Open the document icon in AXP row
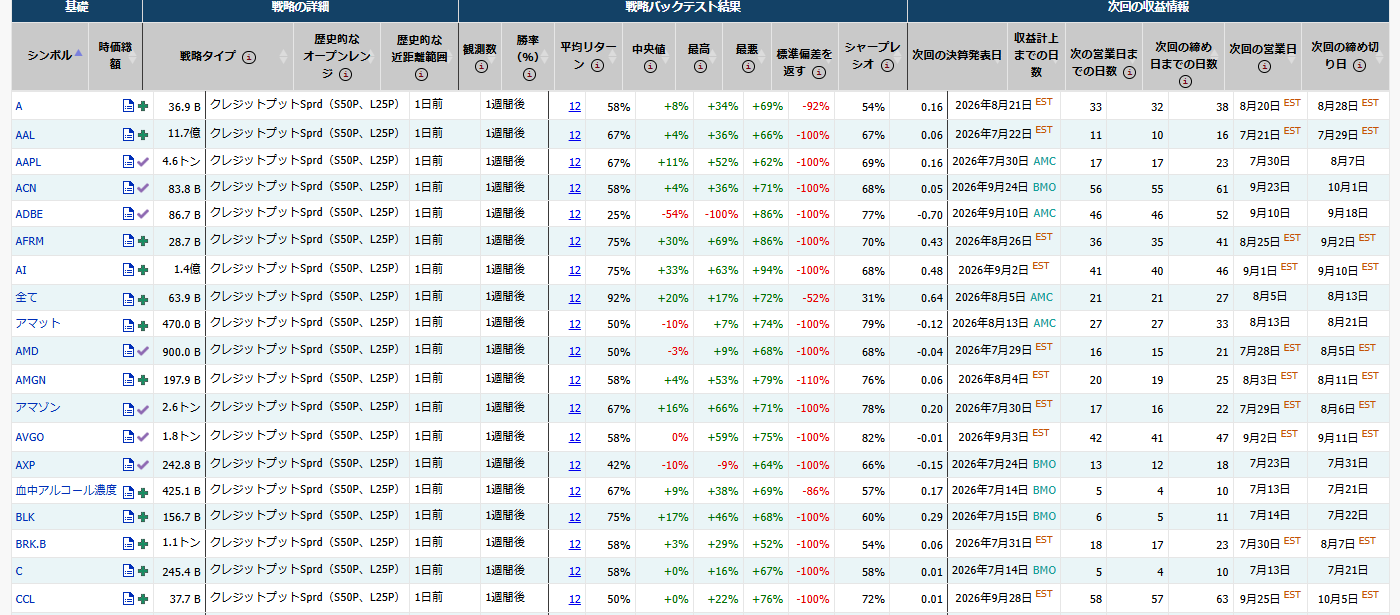The height and width of the screenshot is (615, 1400). point(128,465)
